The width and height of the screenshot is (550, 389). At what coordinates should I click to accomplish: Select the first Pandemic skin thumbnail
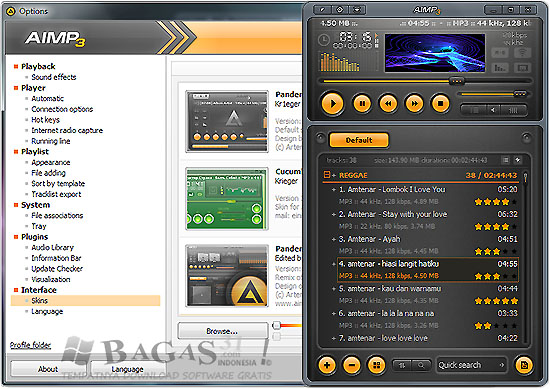[227, 122]
